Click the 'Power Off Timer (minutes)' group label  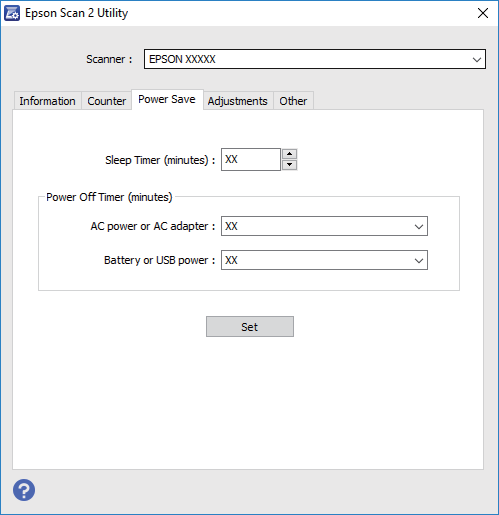click(x=109, y=197)
